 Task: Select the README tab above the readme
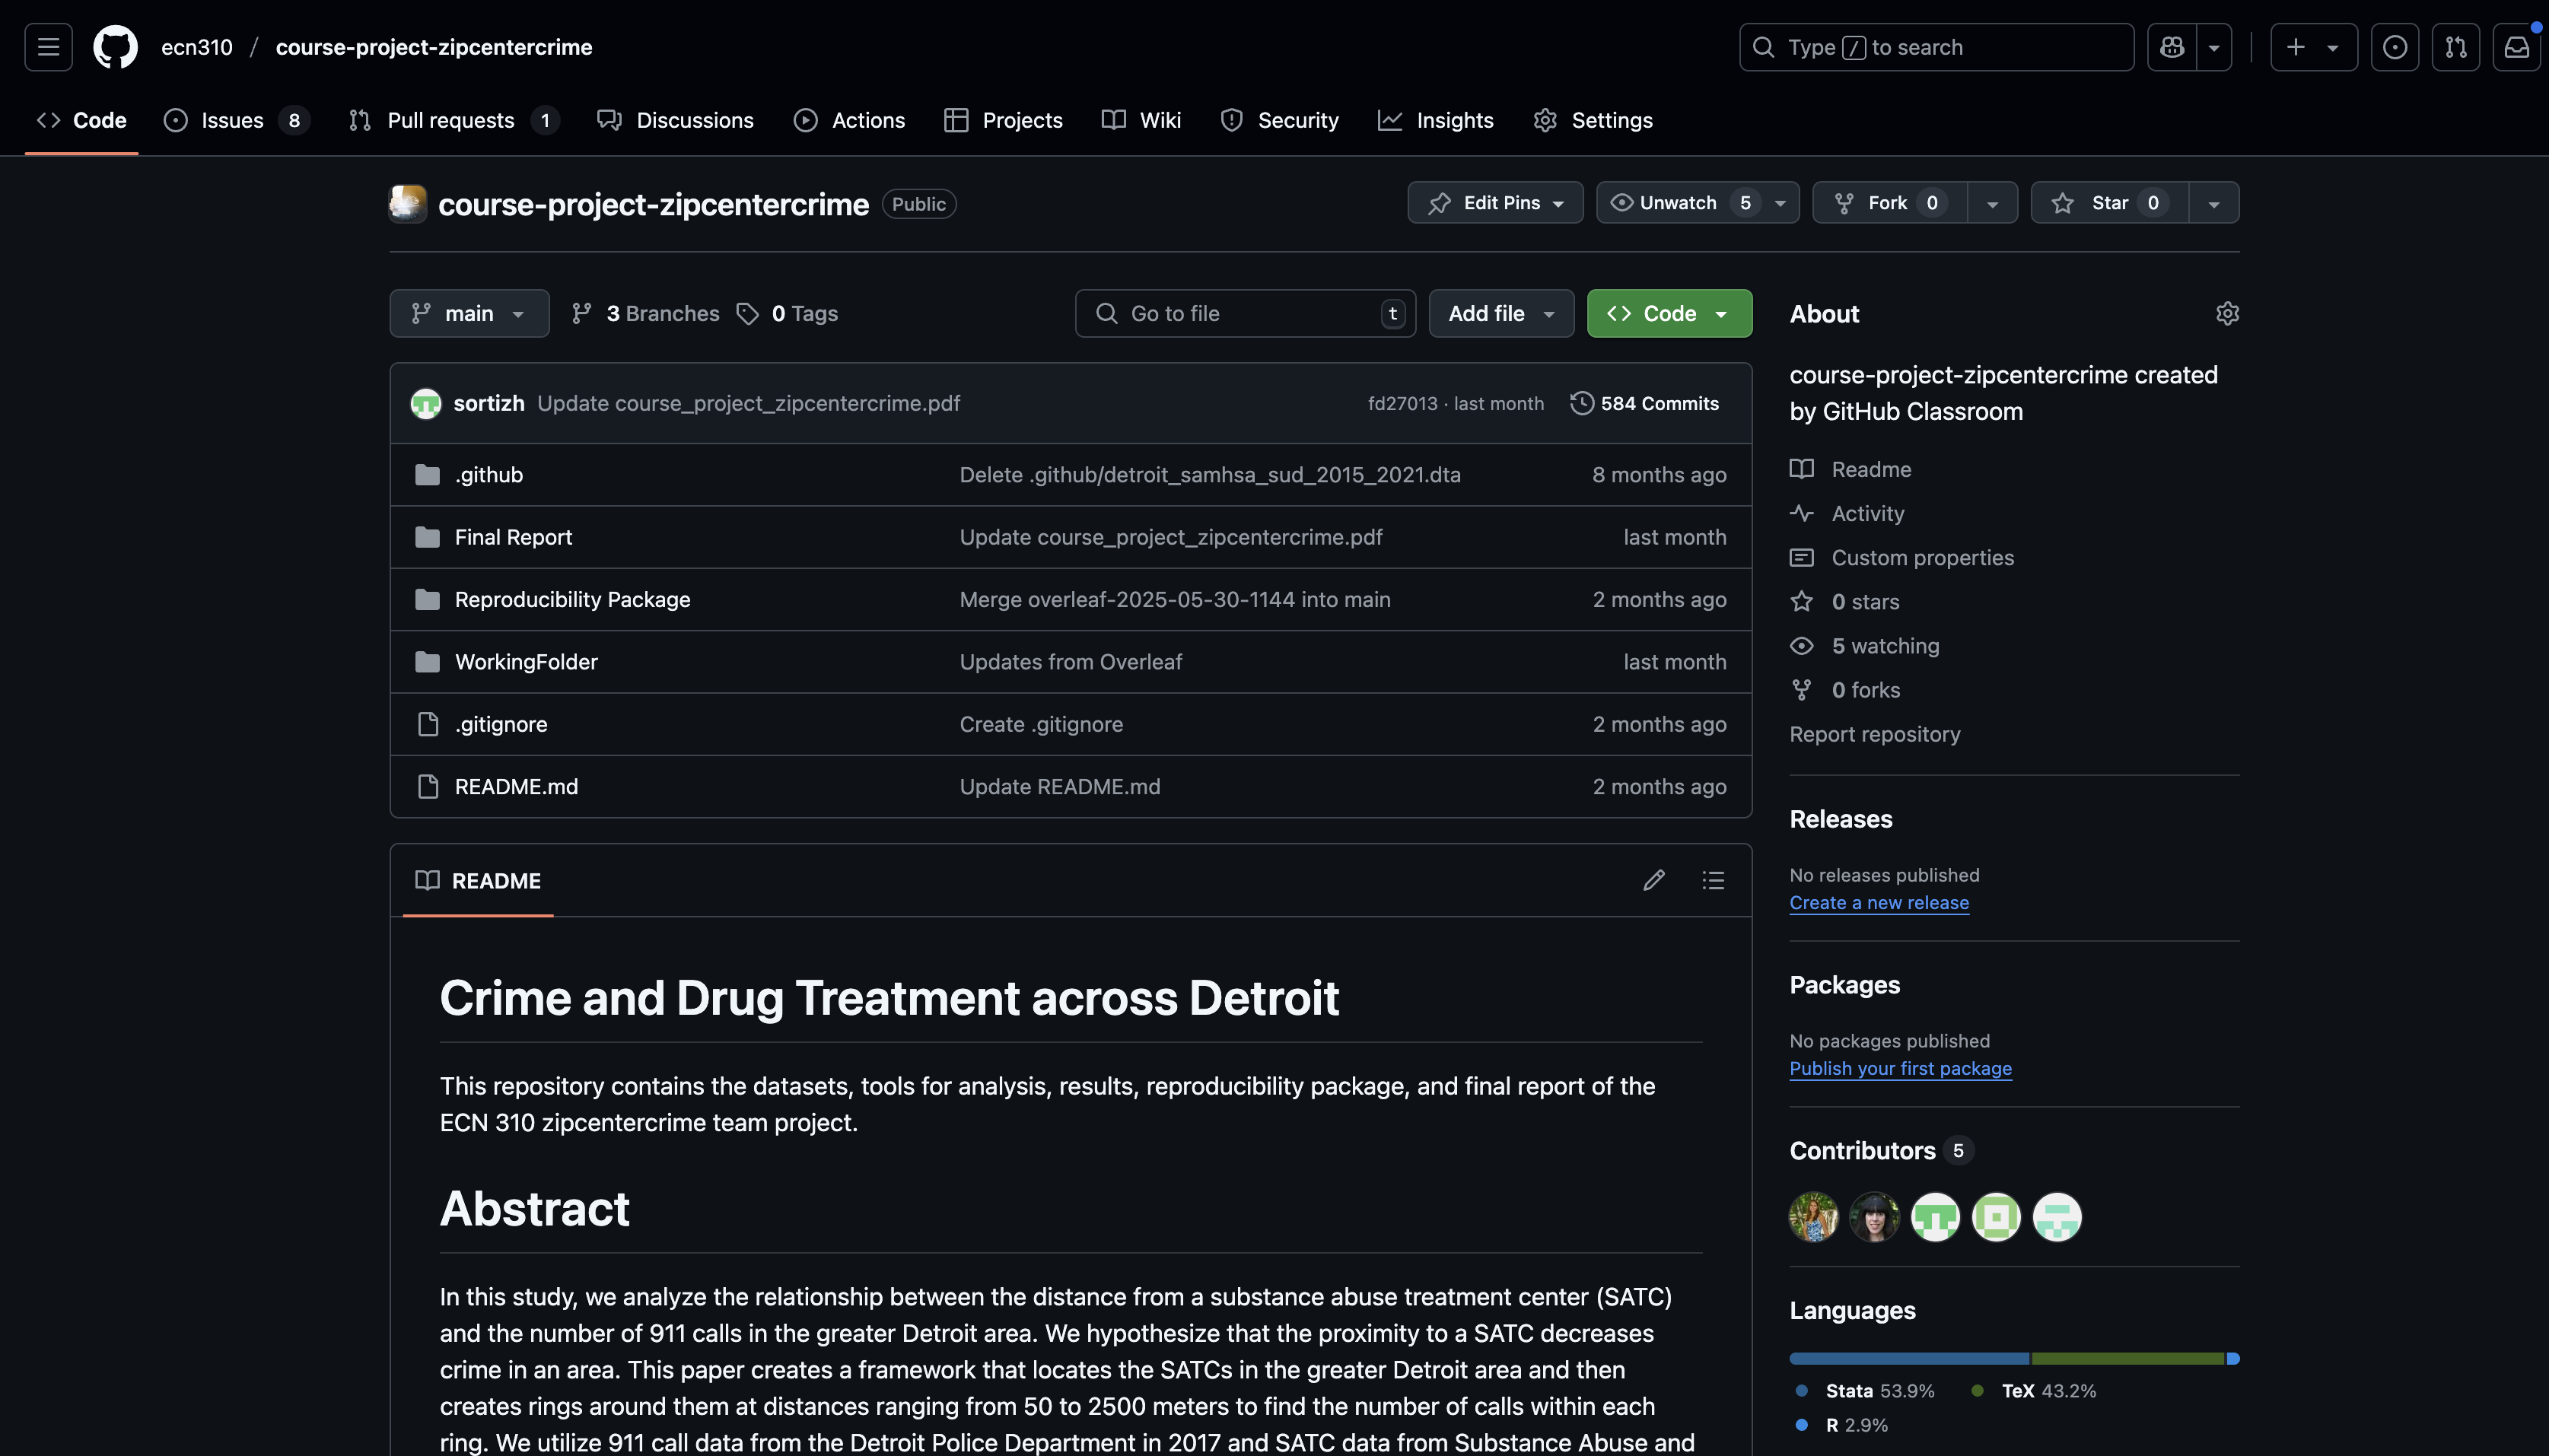[x=478, y=881]
